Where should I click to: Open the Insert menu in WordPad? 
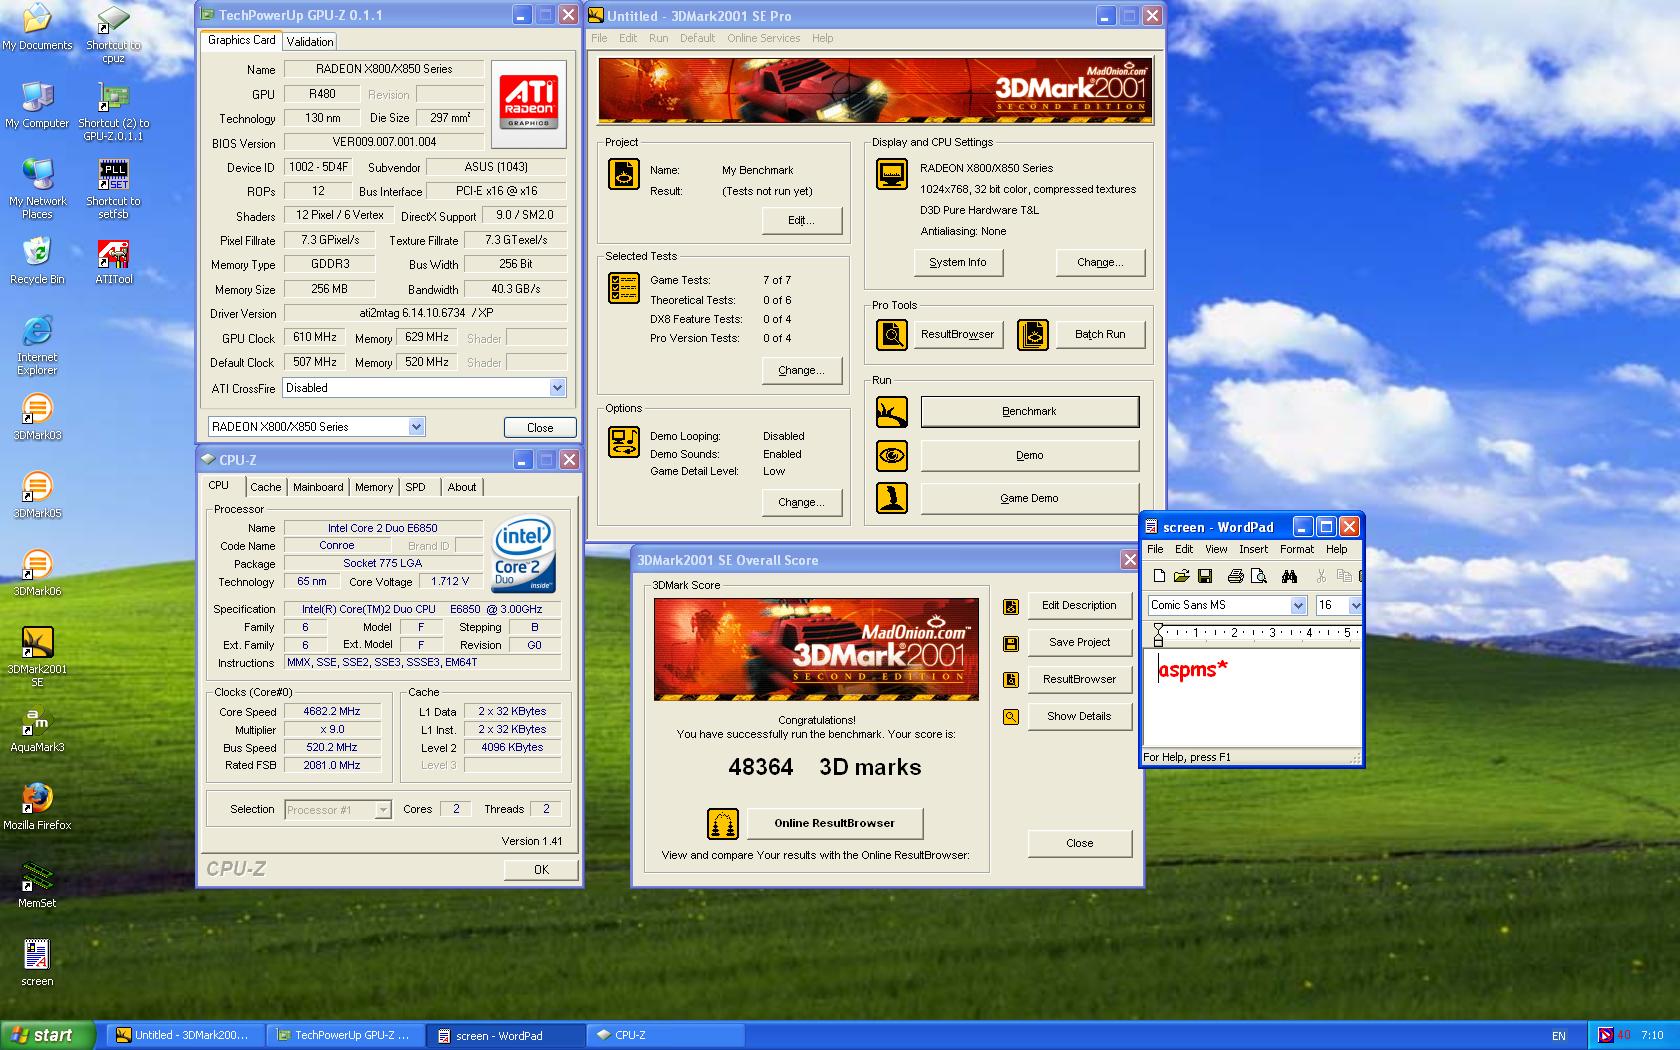click(1253, 549)
